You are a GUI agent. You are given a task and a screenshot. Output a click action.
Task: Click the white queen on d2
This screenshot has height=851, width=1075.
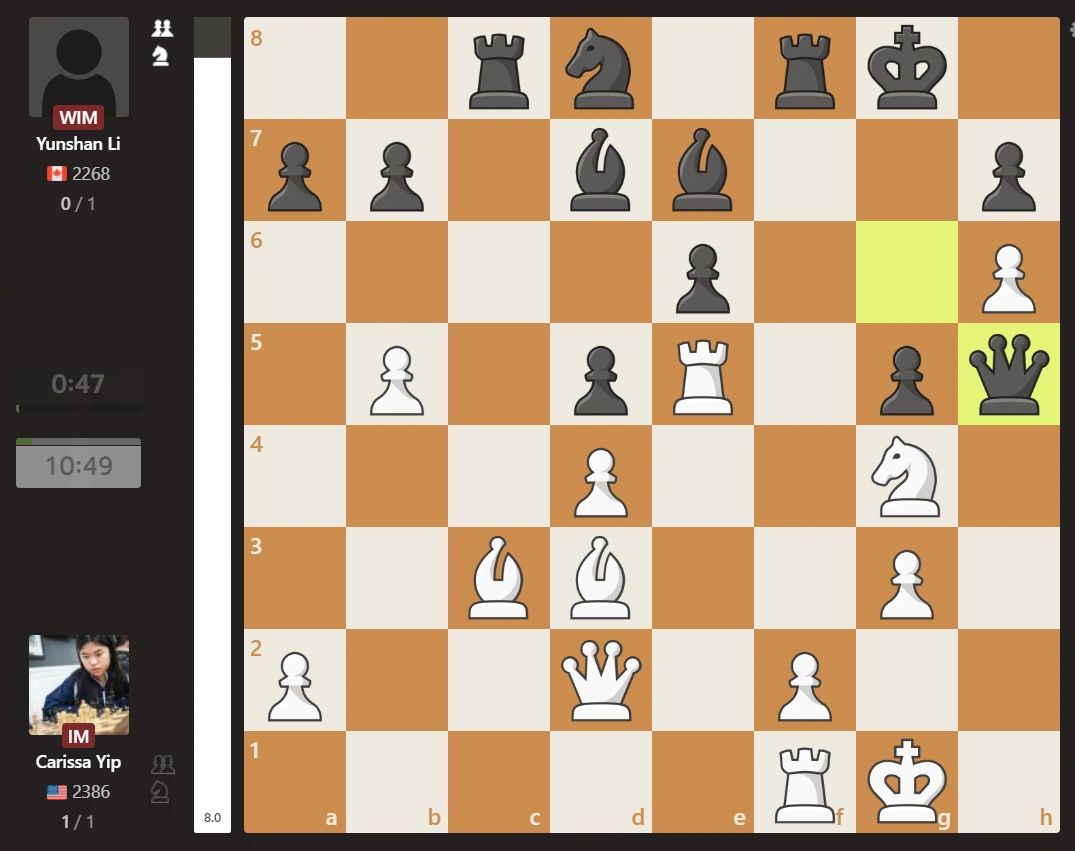pos(601,683)
